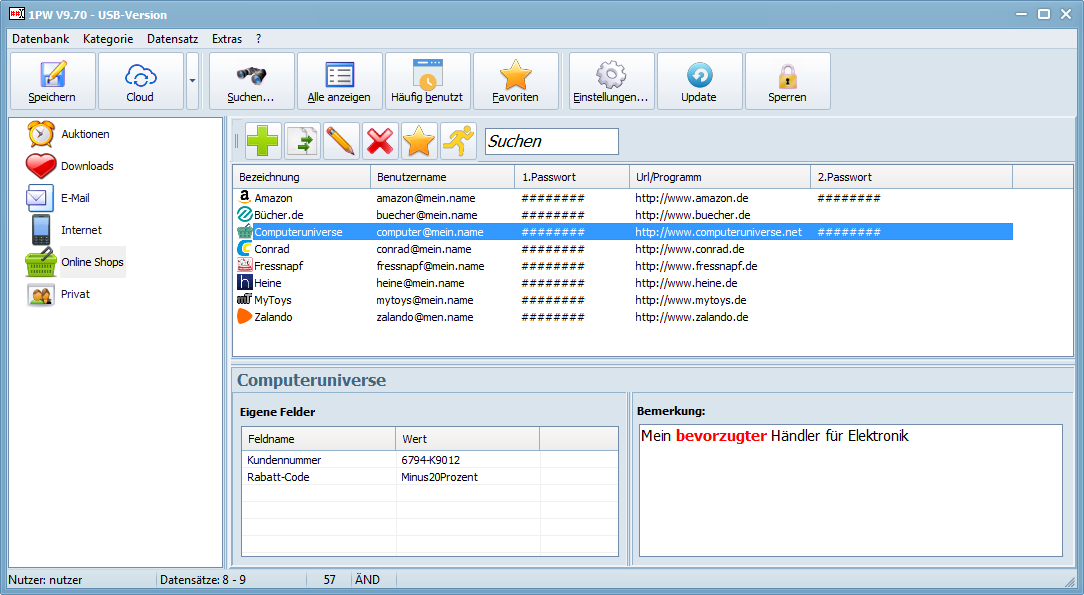Open the ? help menu
Screen dimensions: 1084x595
(x=259, y=39)
